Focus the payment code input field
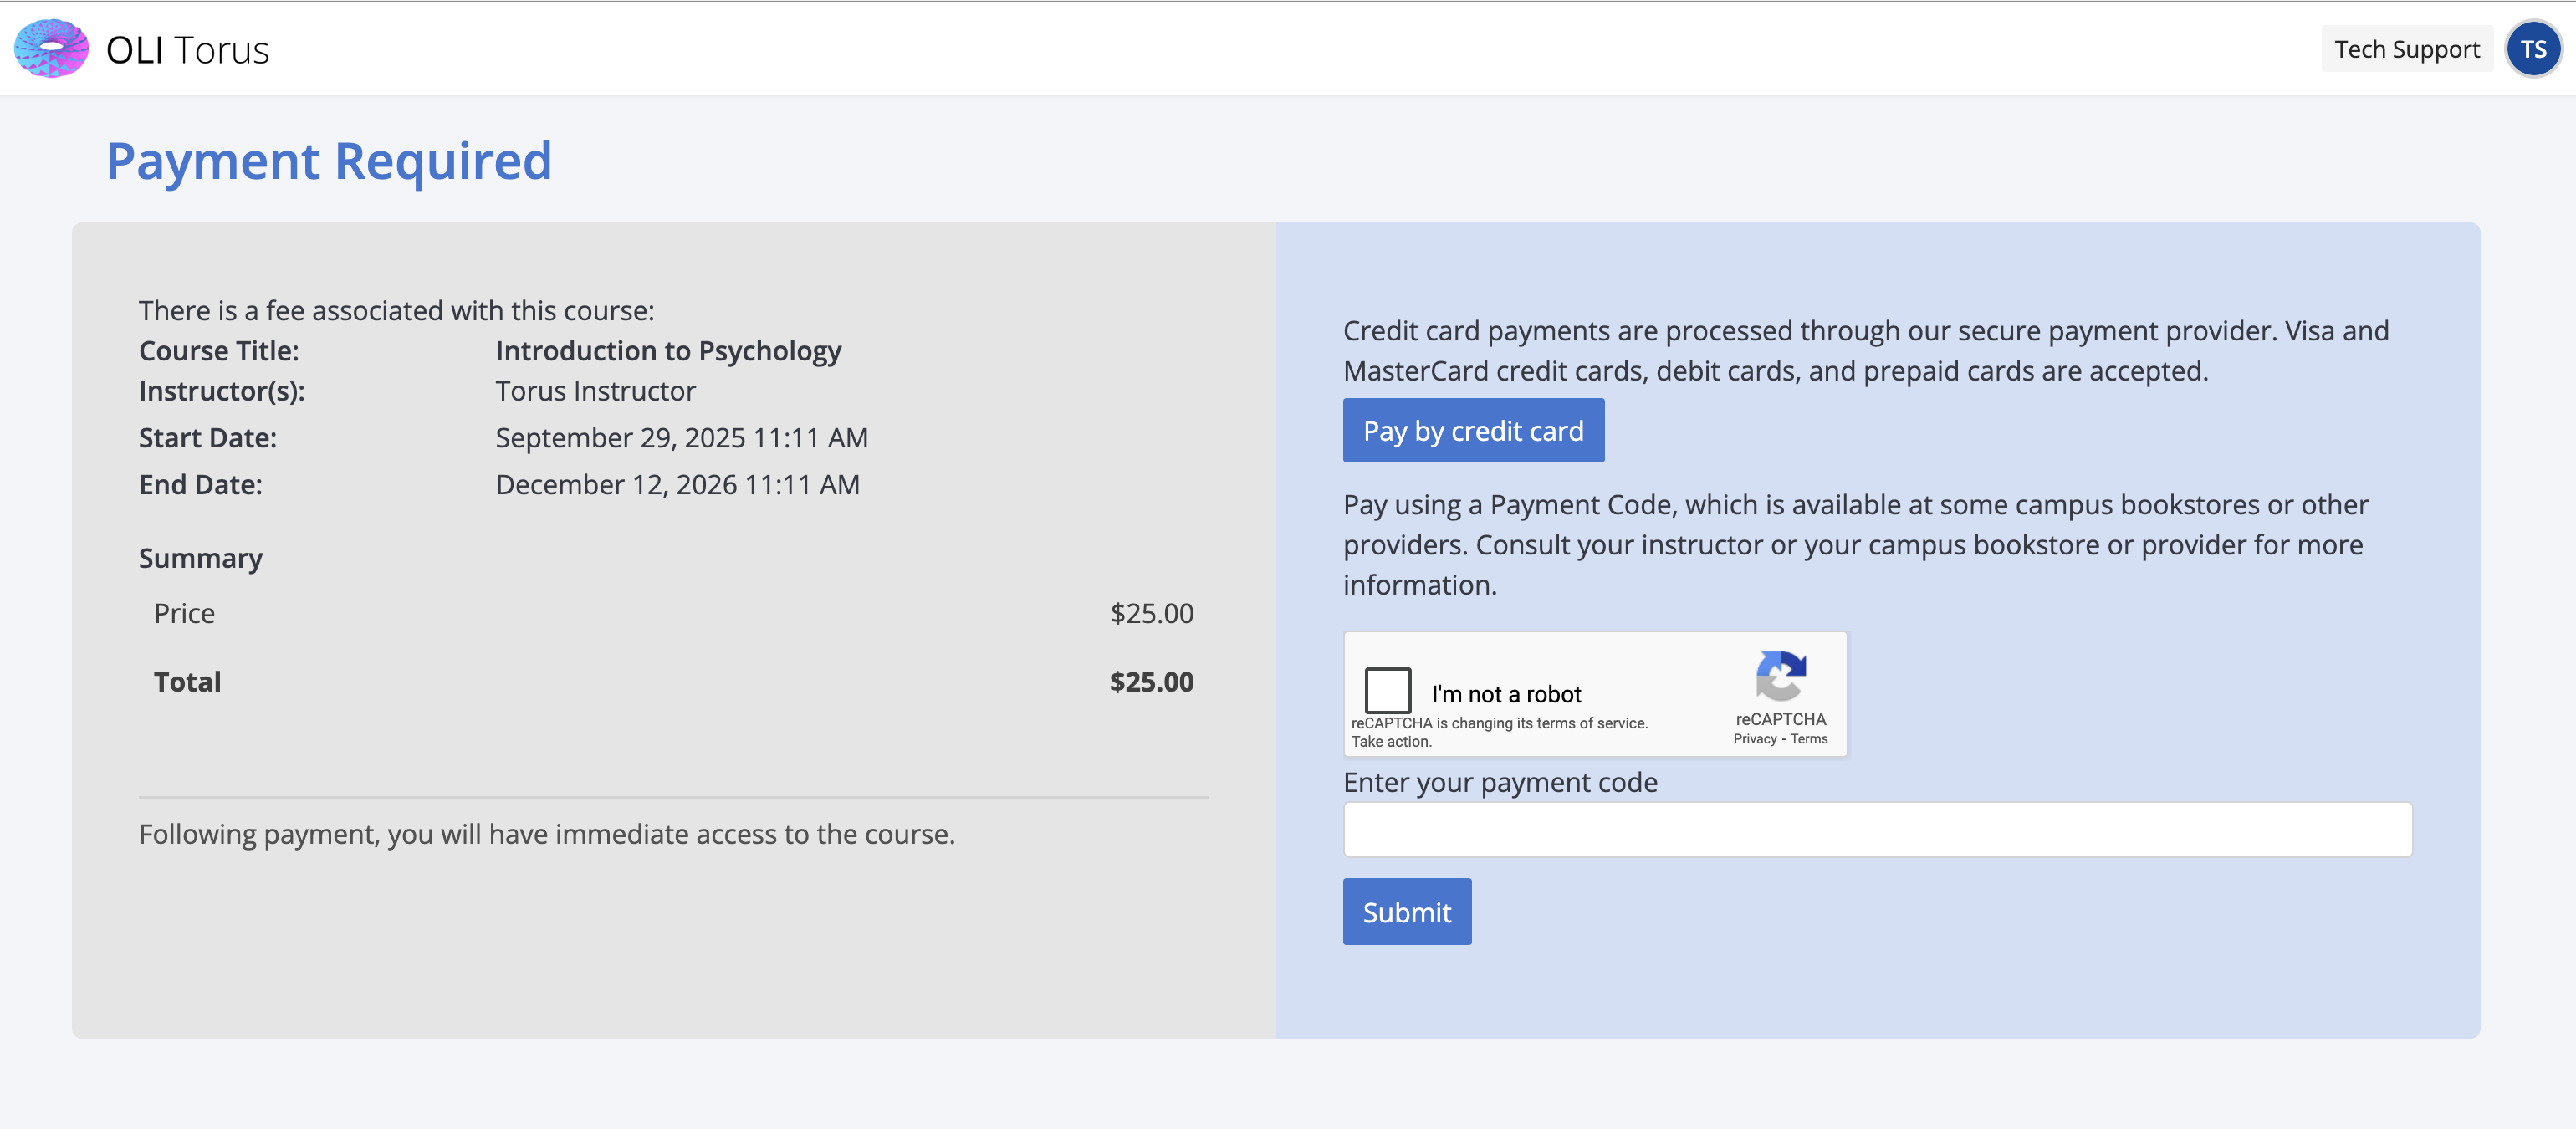 point(1876,829)
